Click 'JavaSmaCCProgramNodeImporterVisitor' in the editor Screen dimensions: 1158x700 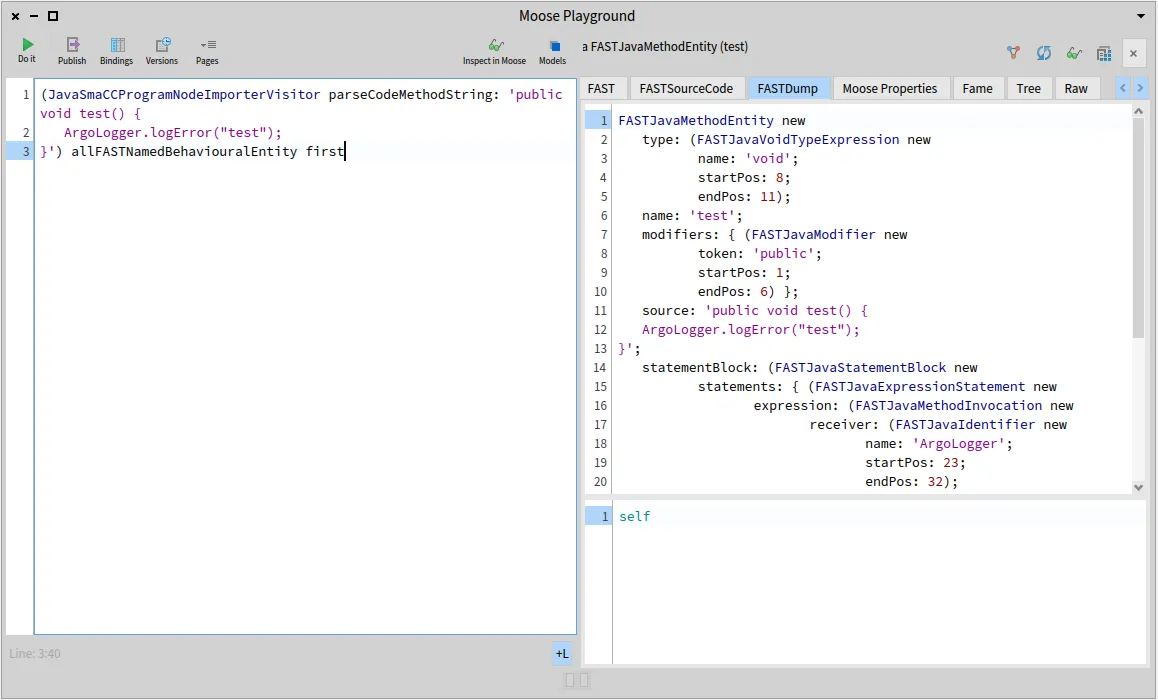click(184, 95)
